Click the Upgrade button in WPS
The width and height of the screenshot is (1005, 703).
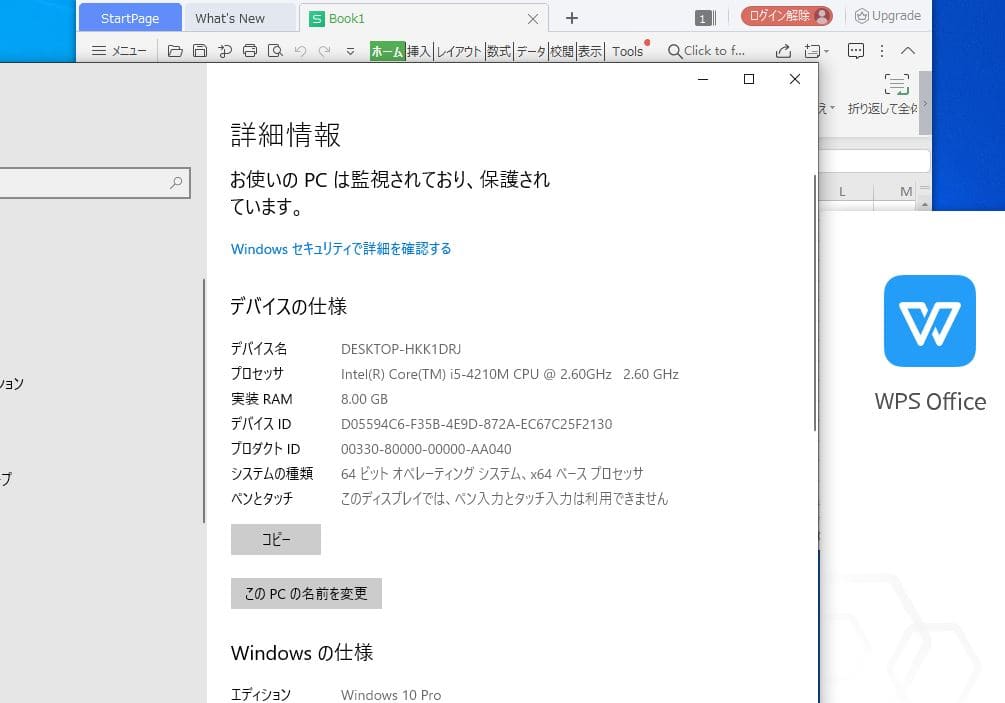(888, 16)
